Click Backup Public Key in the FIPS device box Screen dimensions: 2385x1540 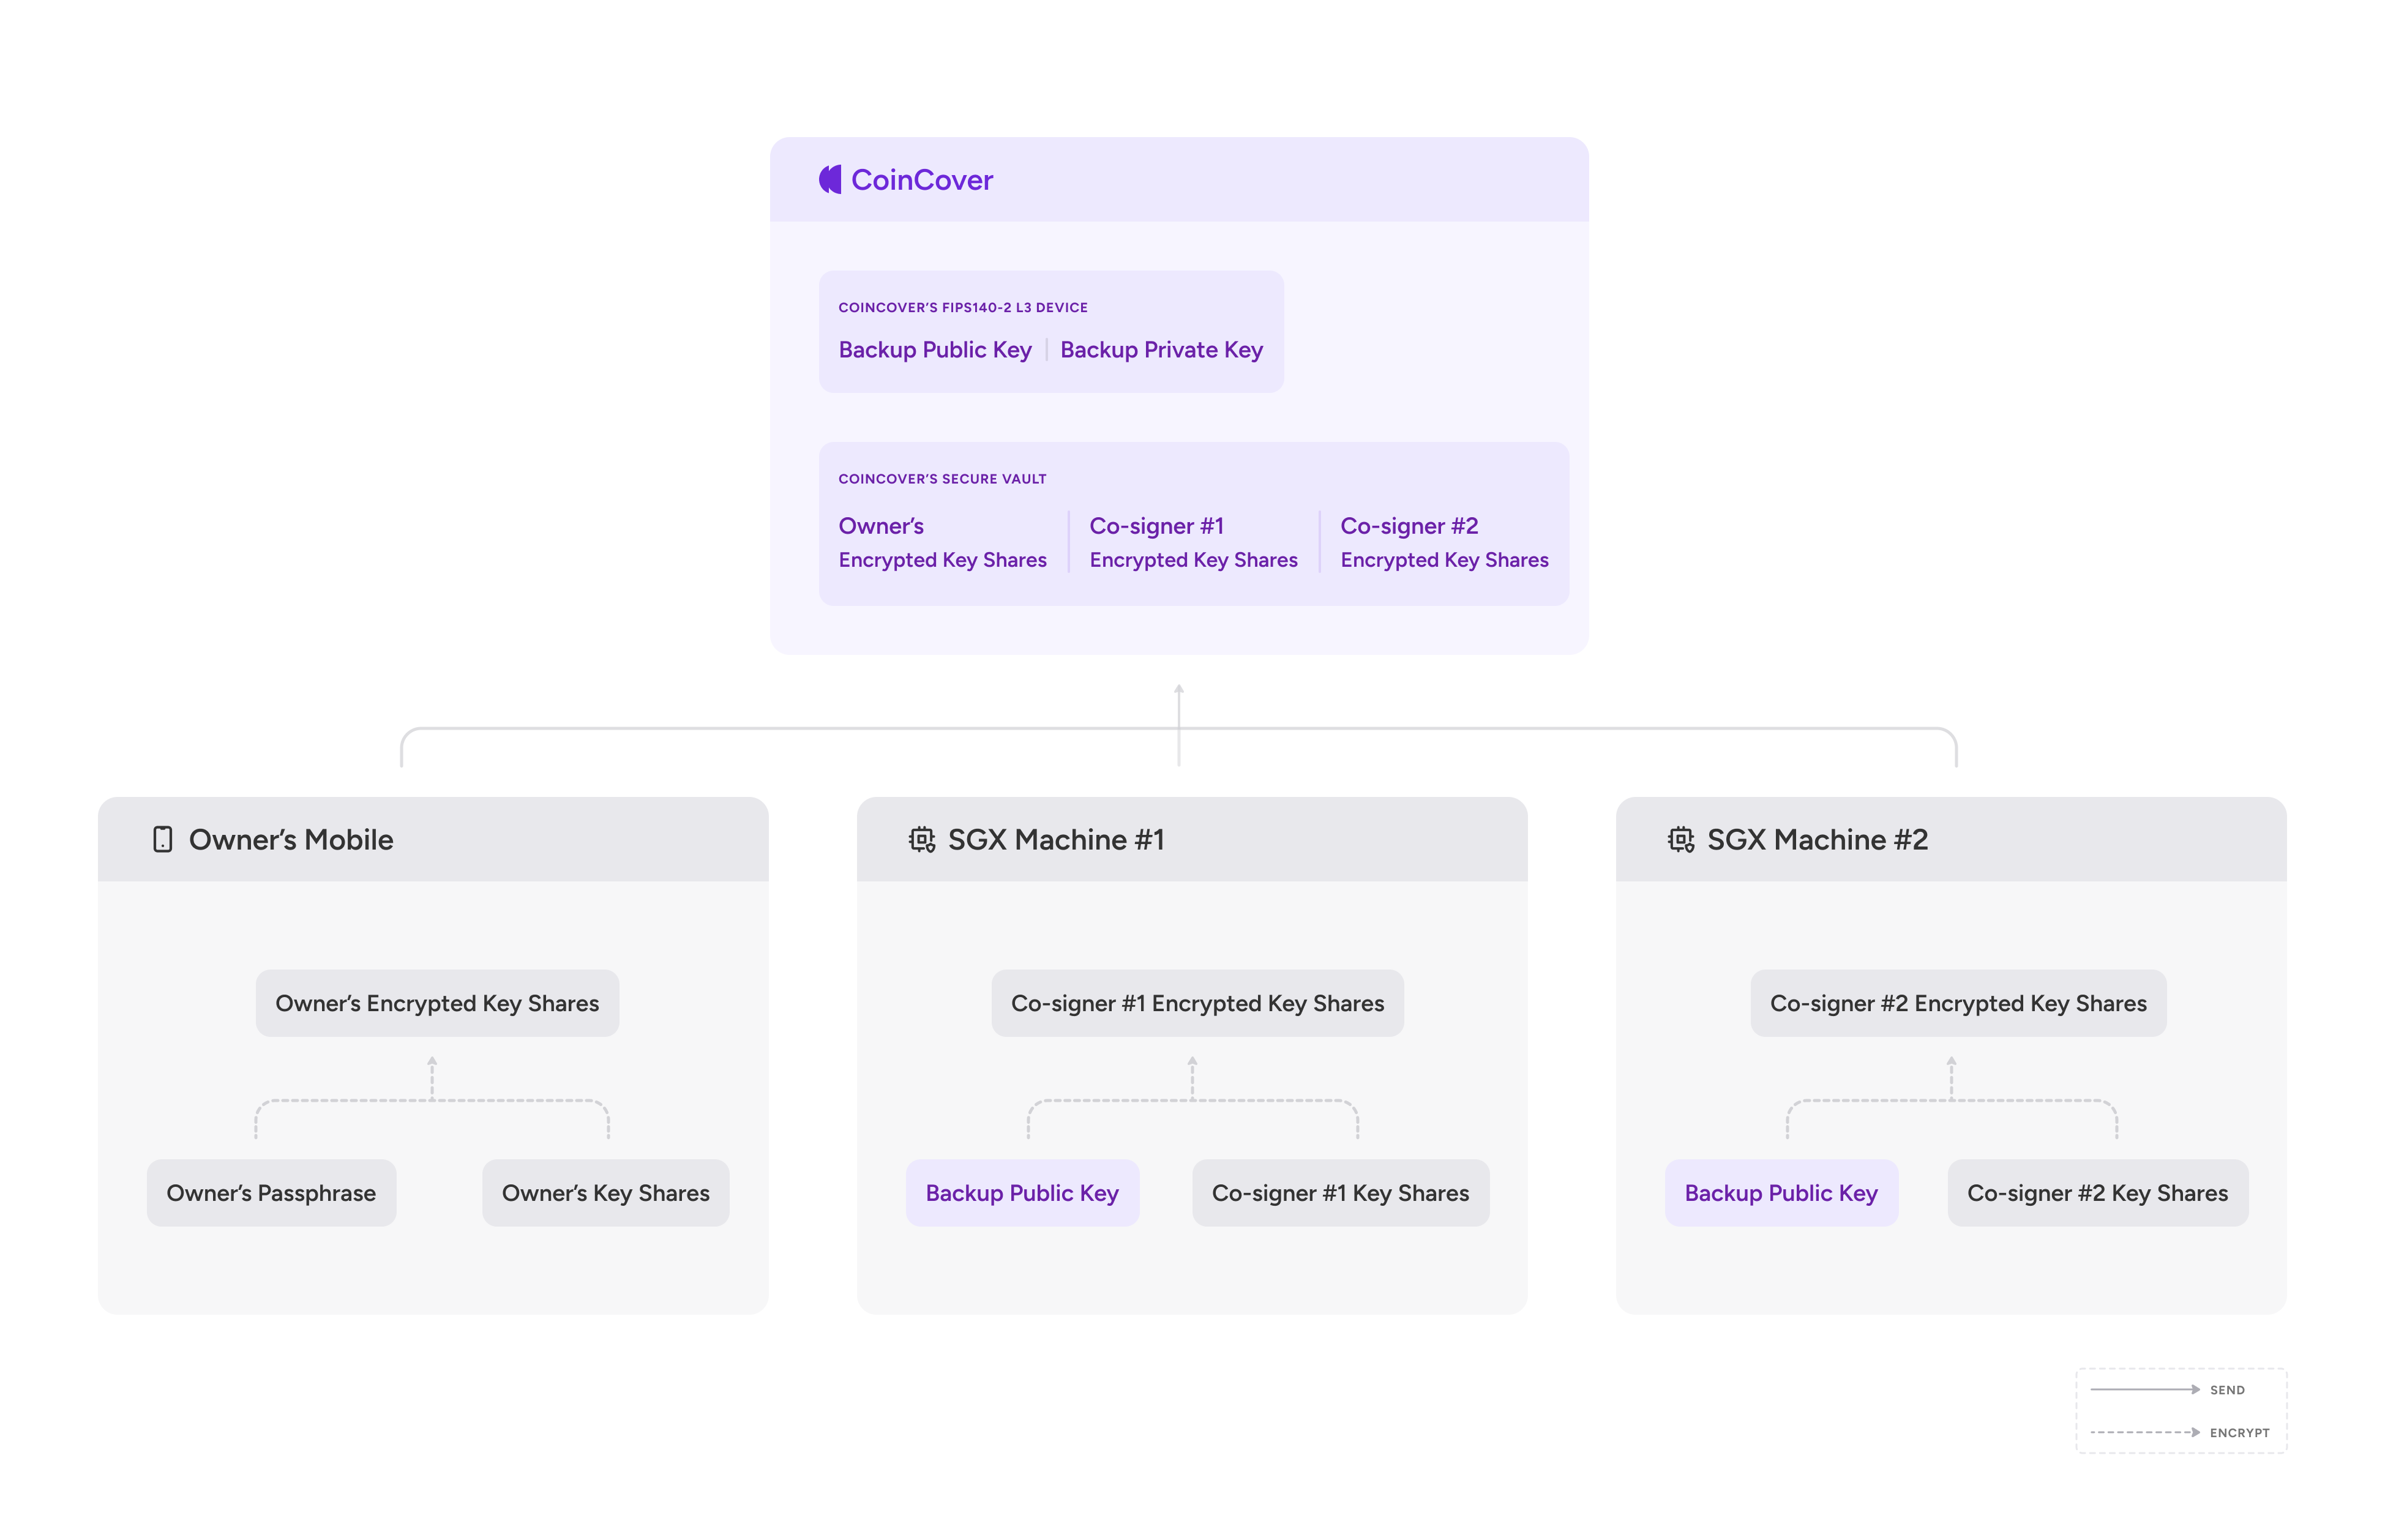934,350
